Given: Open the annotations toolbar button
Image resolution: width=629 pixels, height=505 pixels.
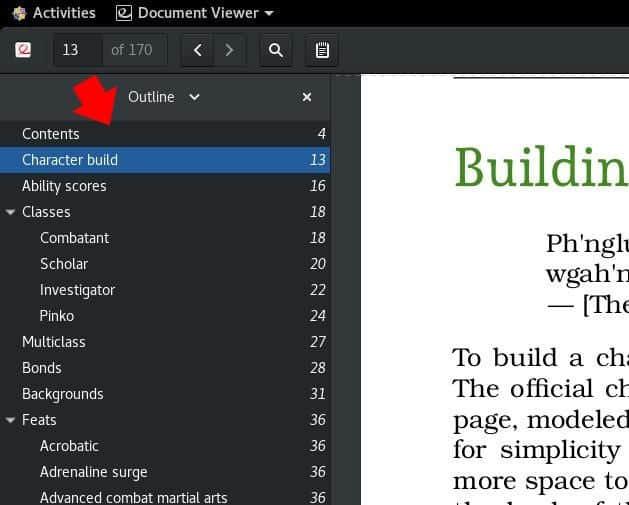Looking at the screenshot, I should [x=322, y=50].
